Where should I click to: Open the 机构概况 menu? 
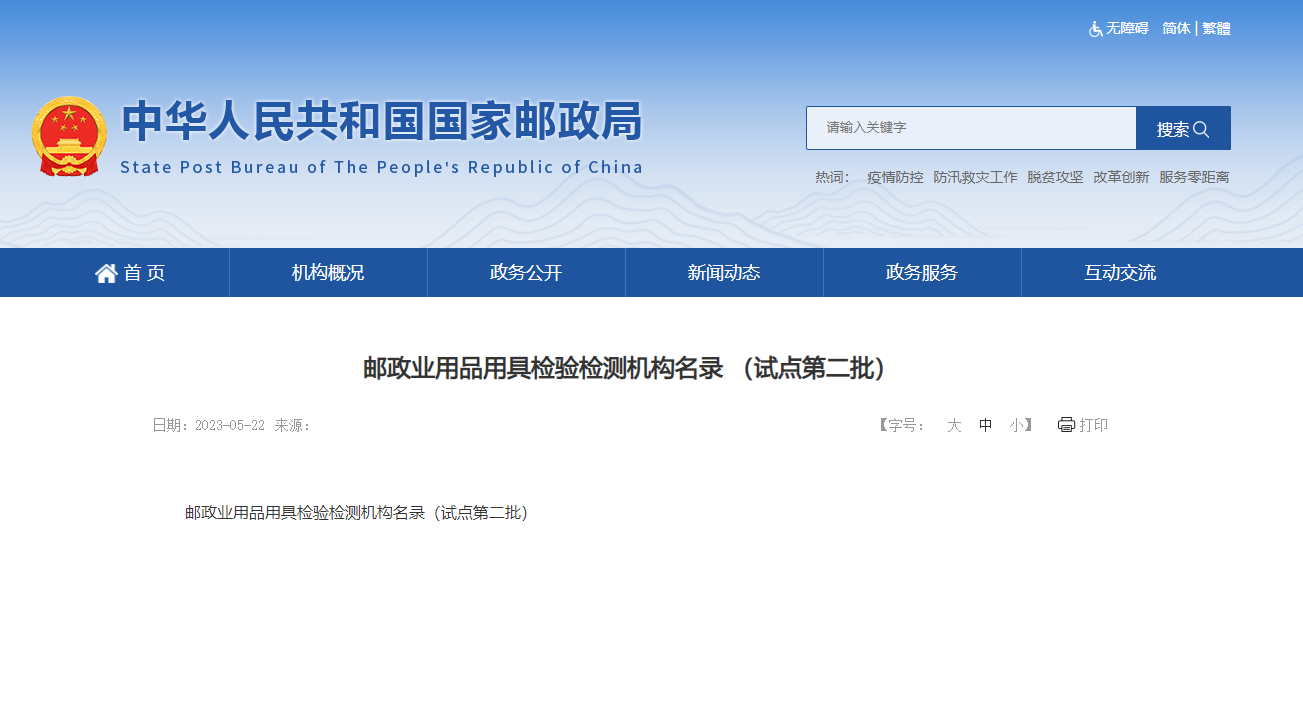point(328,273)
